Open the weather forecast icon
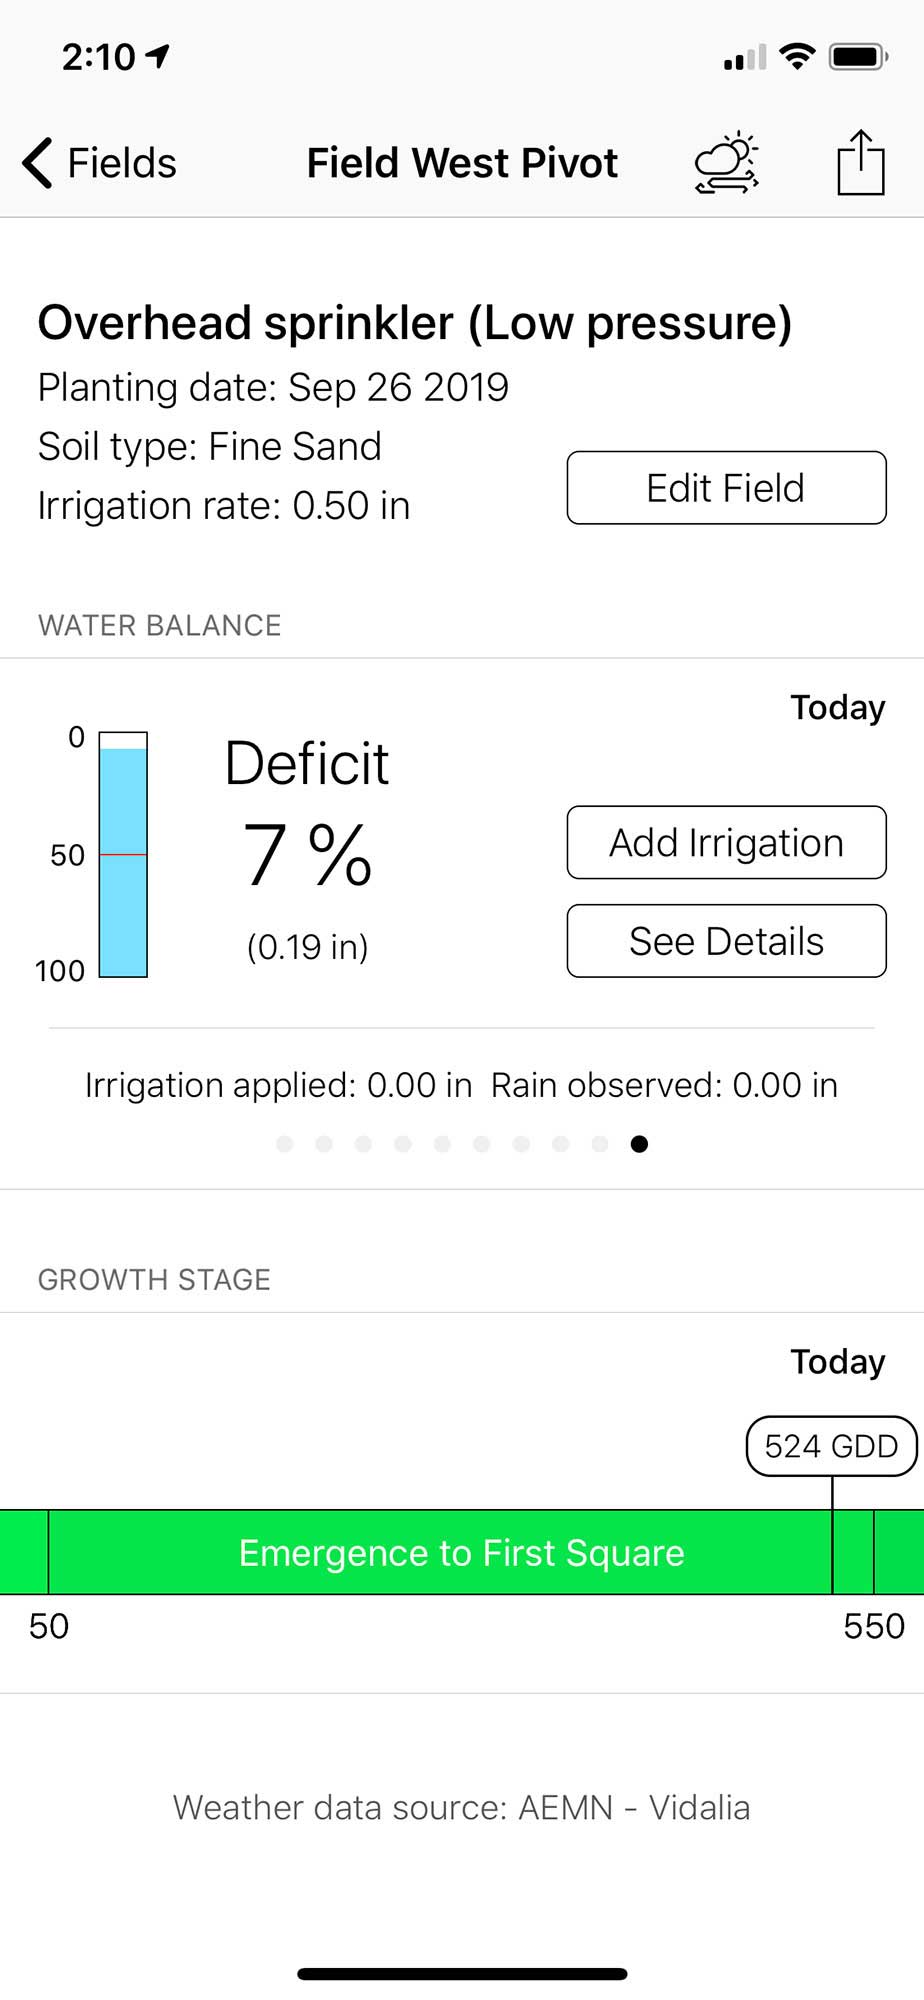The width and height of the screenshot is (924, 2000). 727,162
